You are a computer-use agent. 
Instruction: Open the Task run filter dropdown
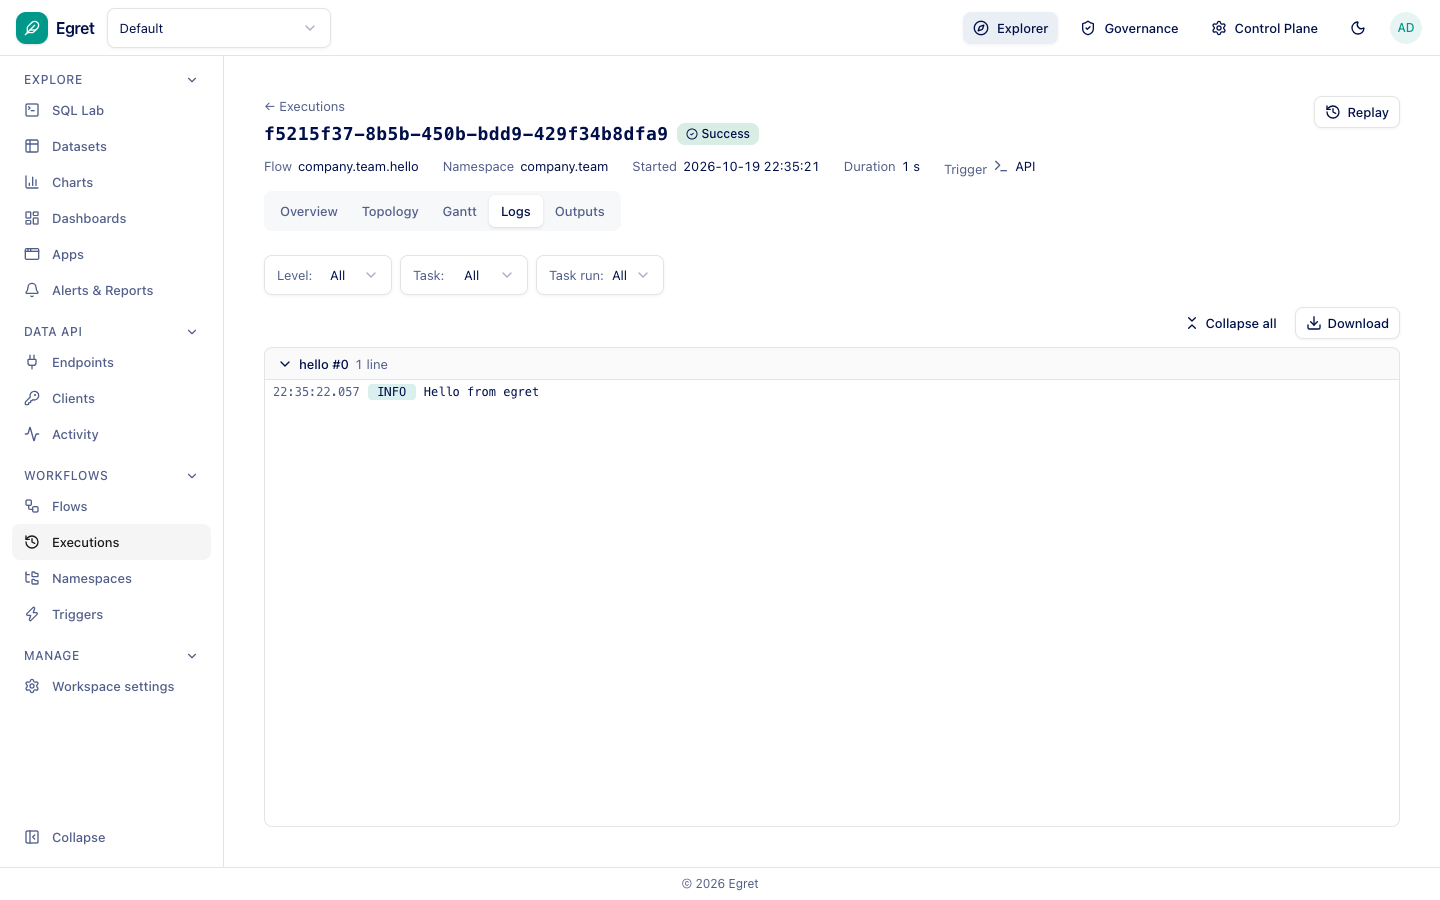[600, 275]
